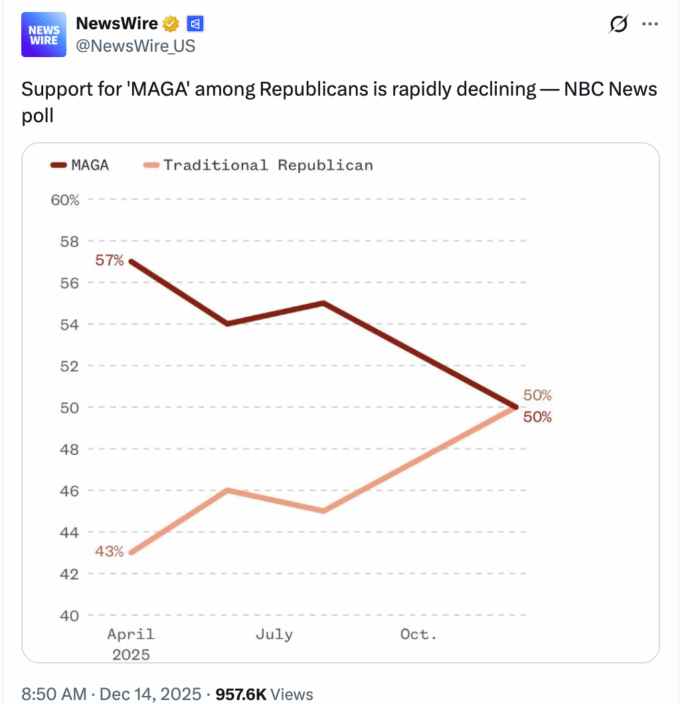
Task: Open the three-dot more options menu
Action: point(650,24)
